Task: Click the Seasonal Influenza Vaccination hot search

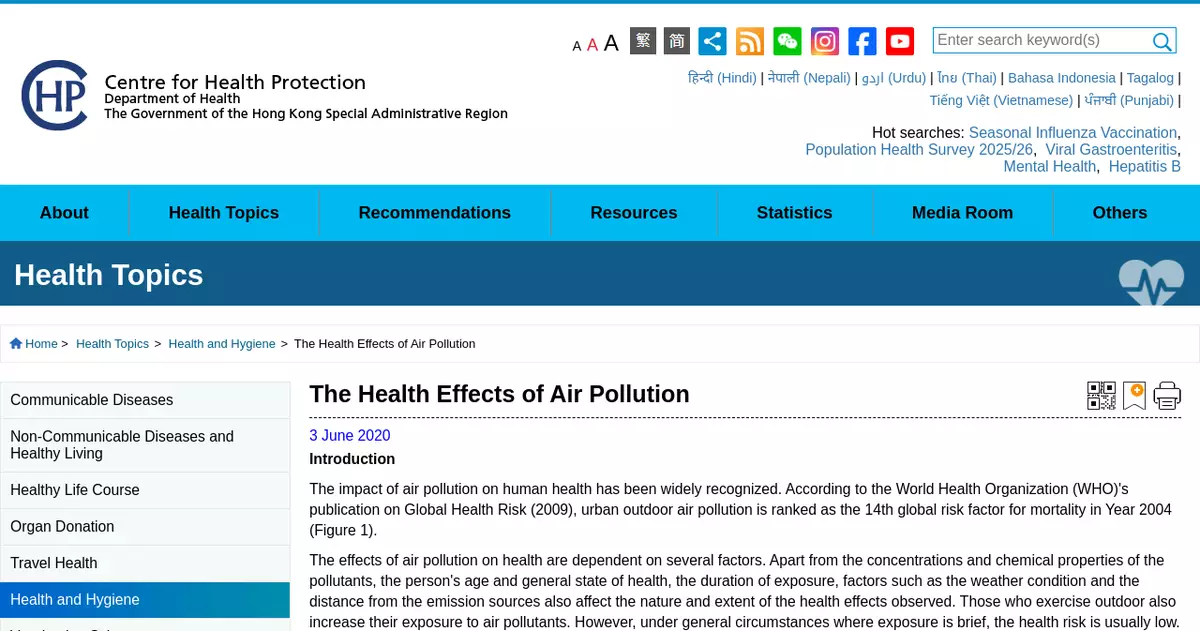Action: pos(1072,132)
